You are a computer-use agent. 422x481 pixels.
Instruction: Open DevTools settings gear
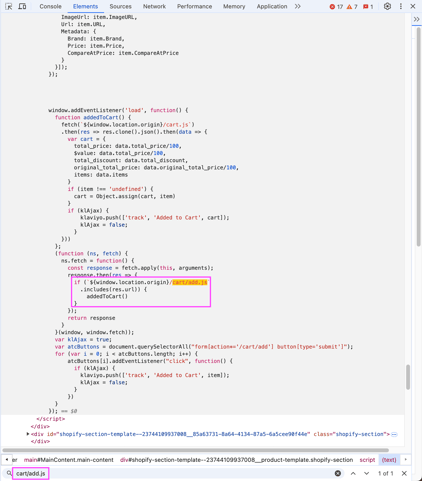point(387,6)
